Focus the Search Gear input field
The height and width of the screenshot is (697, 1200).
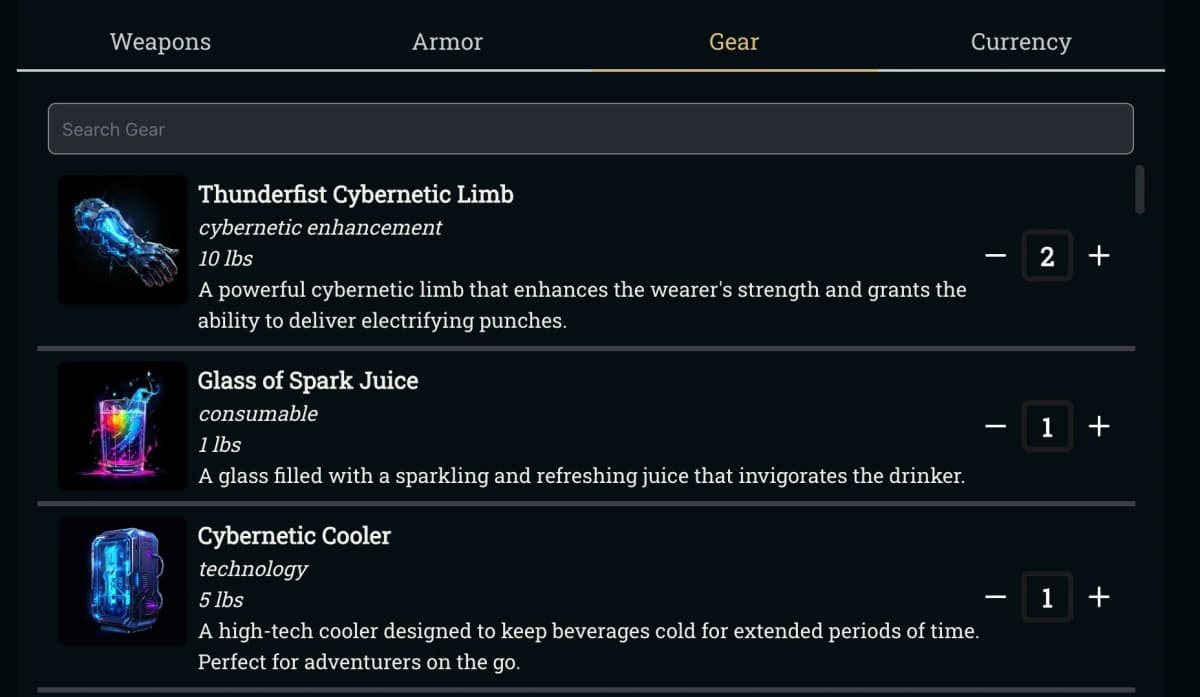click(590, 129)
